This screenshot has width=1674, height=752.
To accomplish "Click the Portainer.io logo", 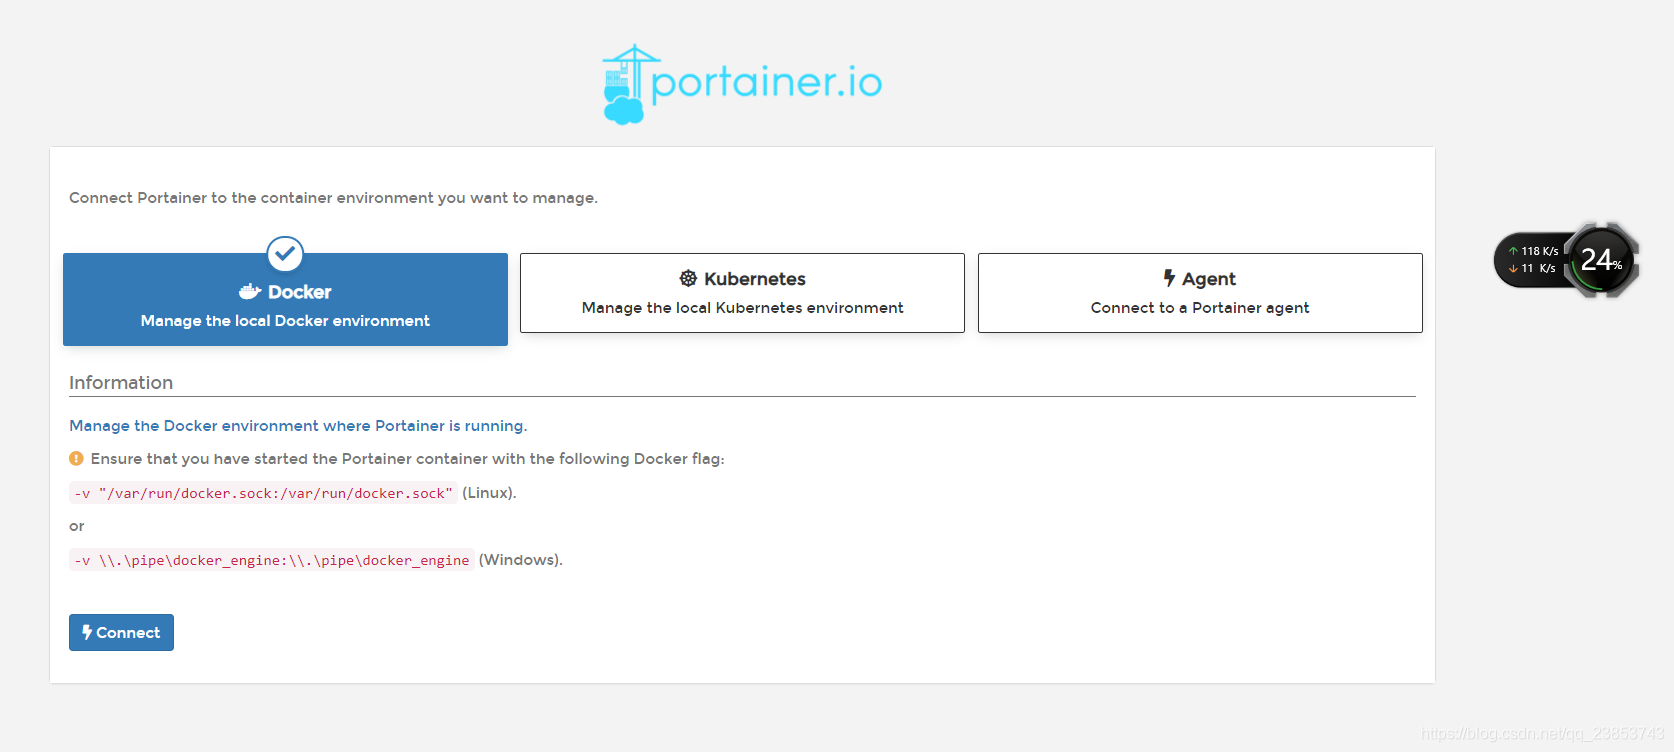I will 742,84.
